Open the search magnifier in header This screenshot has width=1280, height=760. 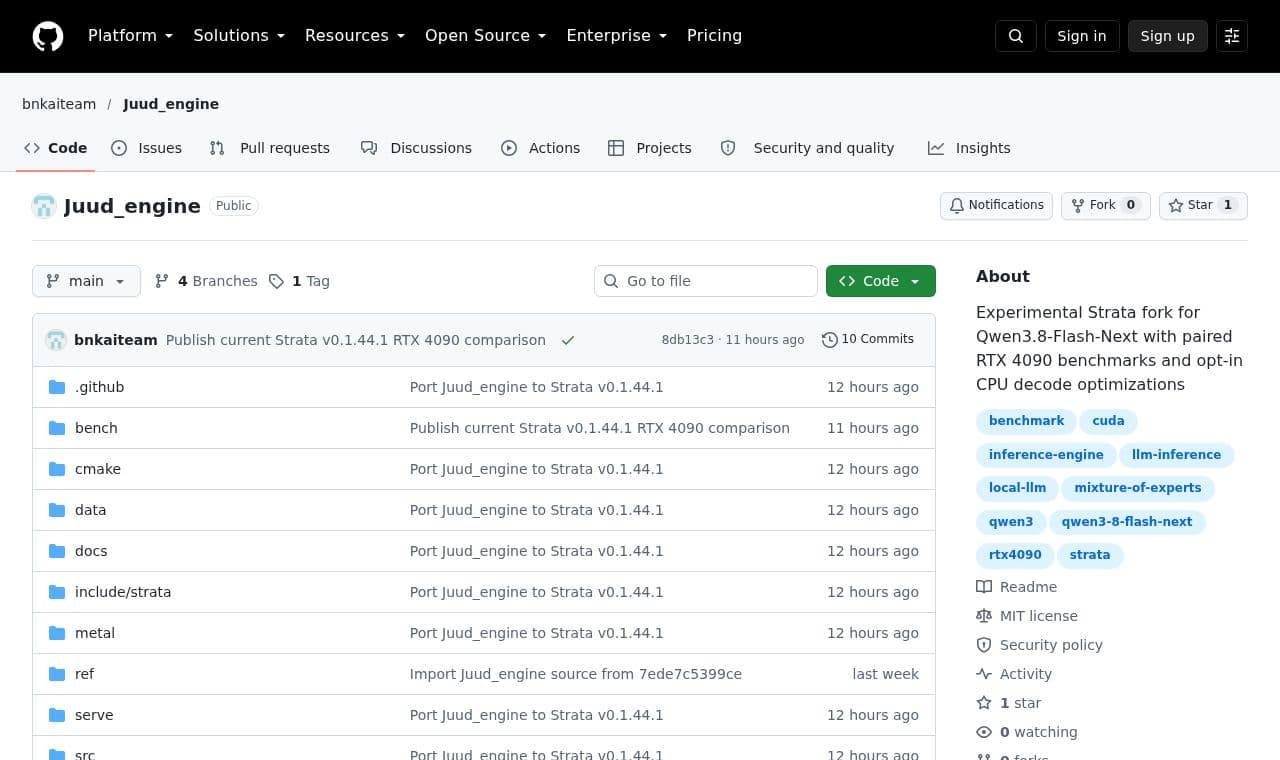1016,36
